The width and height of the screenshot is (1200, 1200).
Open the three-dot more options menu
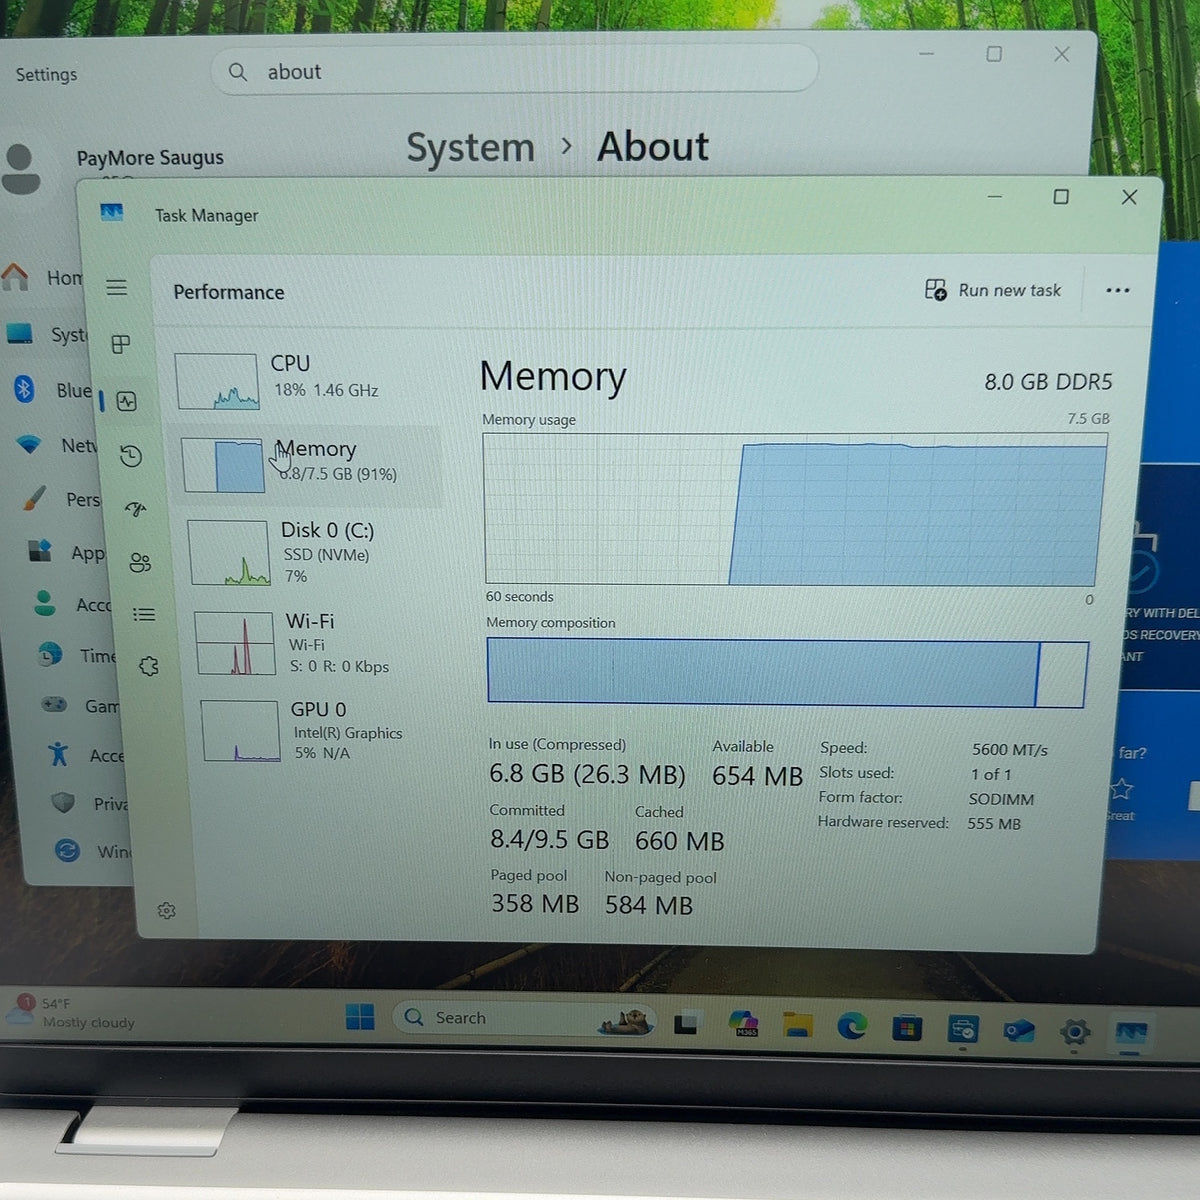pyautogui.click(x=1117, y=291)
